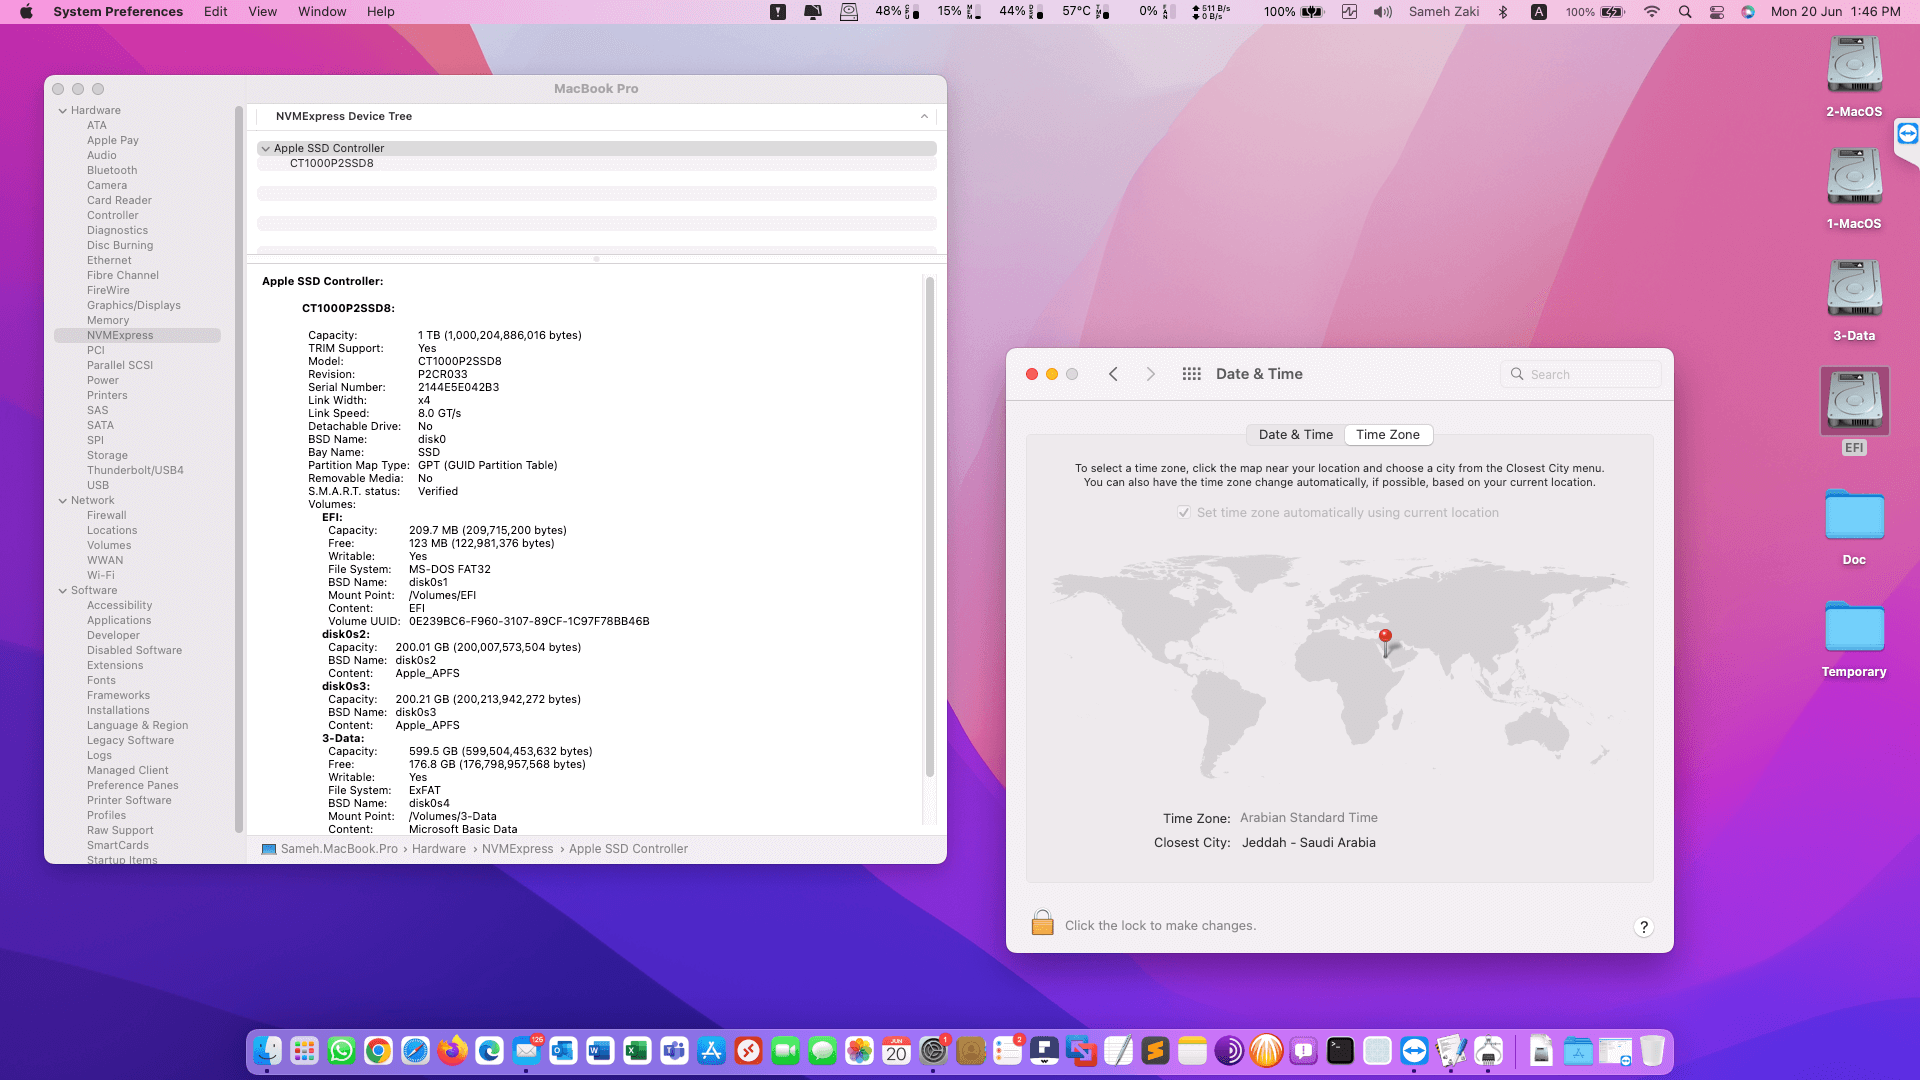Select Applications under Software
Image resolution: width=1920 pixels, height=1080 pixels.
click(x=119, y=621)
